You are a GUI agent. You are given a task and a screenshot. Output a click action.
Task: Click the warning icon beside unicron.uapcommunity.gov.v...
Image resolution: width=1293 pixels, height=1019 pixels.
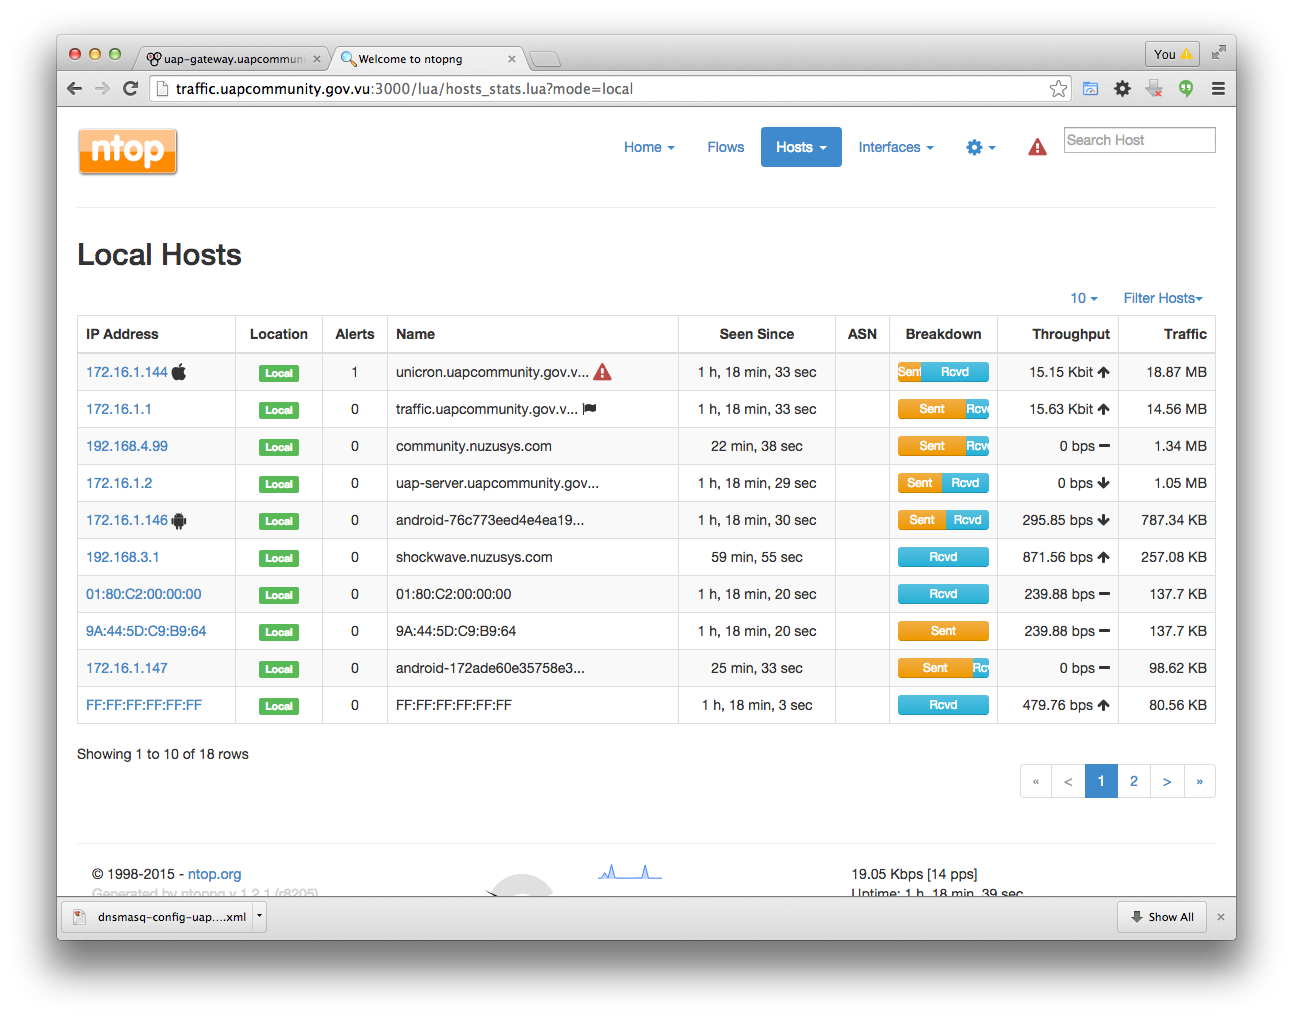[x=602, y=372]
